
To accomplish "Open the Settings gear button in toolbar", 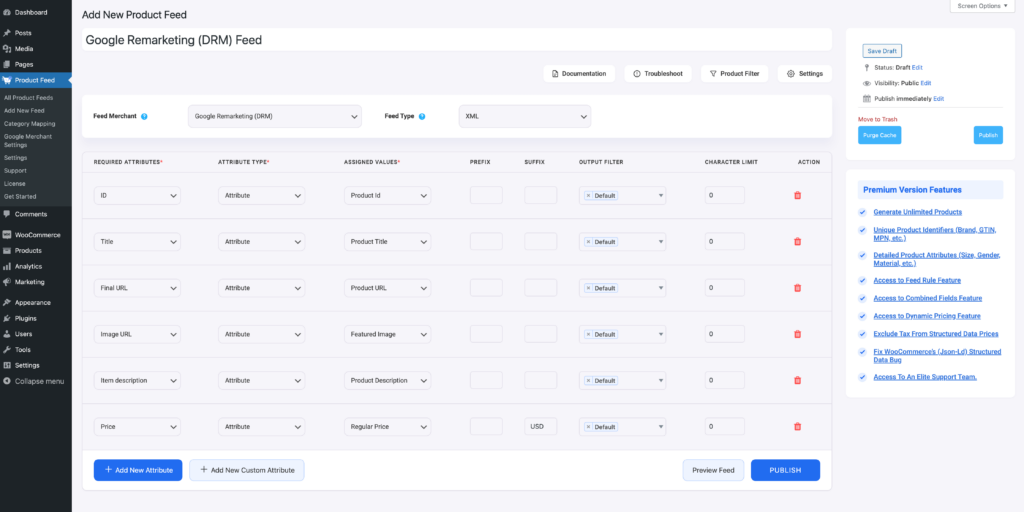I will (805, 74).
